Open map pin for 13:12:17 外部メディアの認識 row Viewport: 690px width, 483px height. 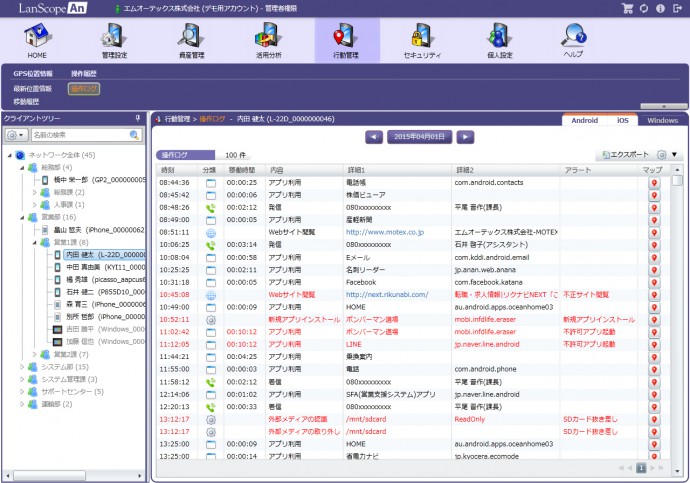654,419
